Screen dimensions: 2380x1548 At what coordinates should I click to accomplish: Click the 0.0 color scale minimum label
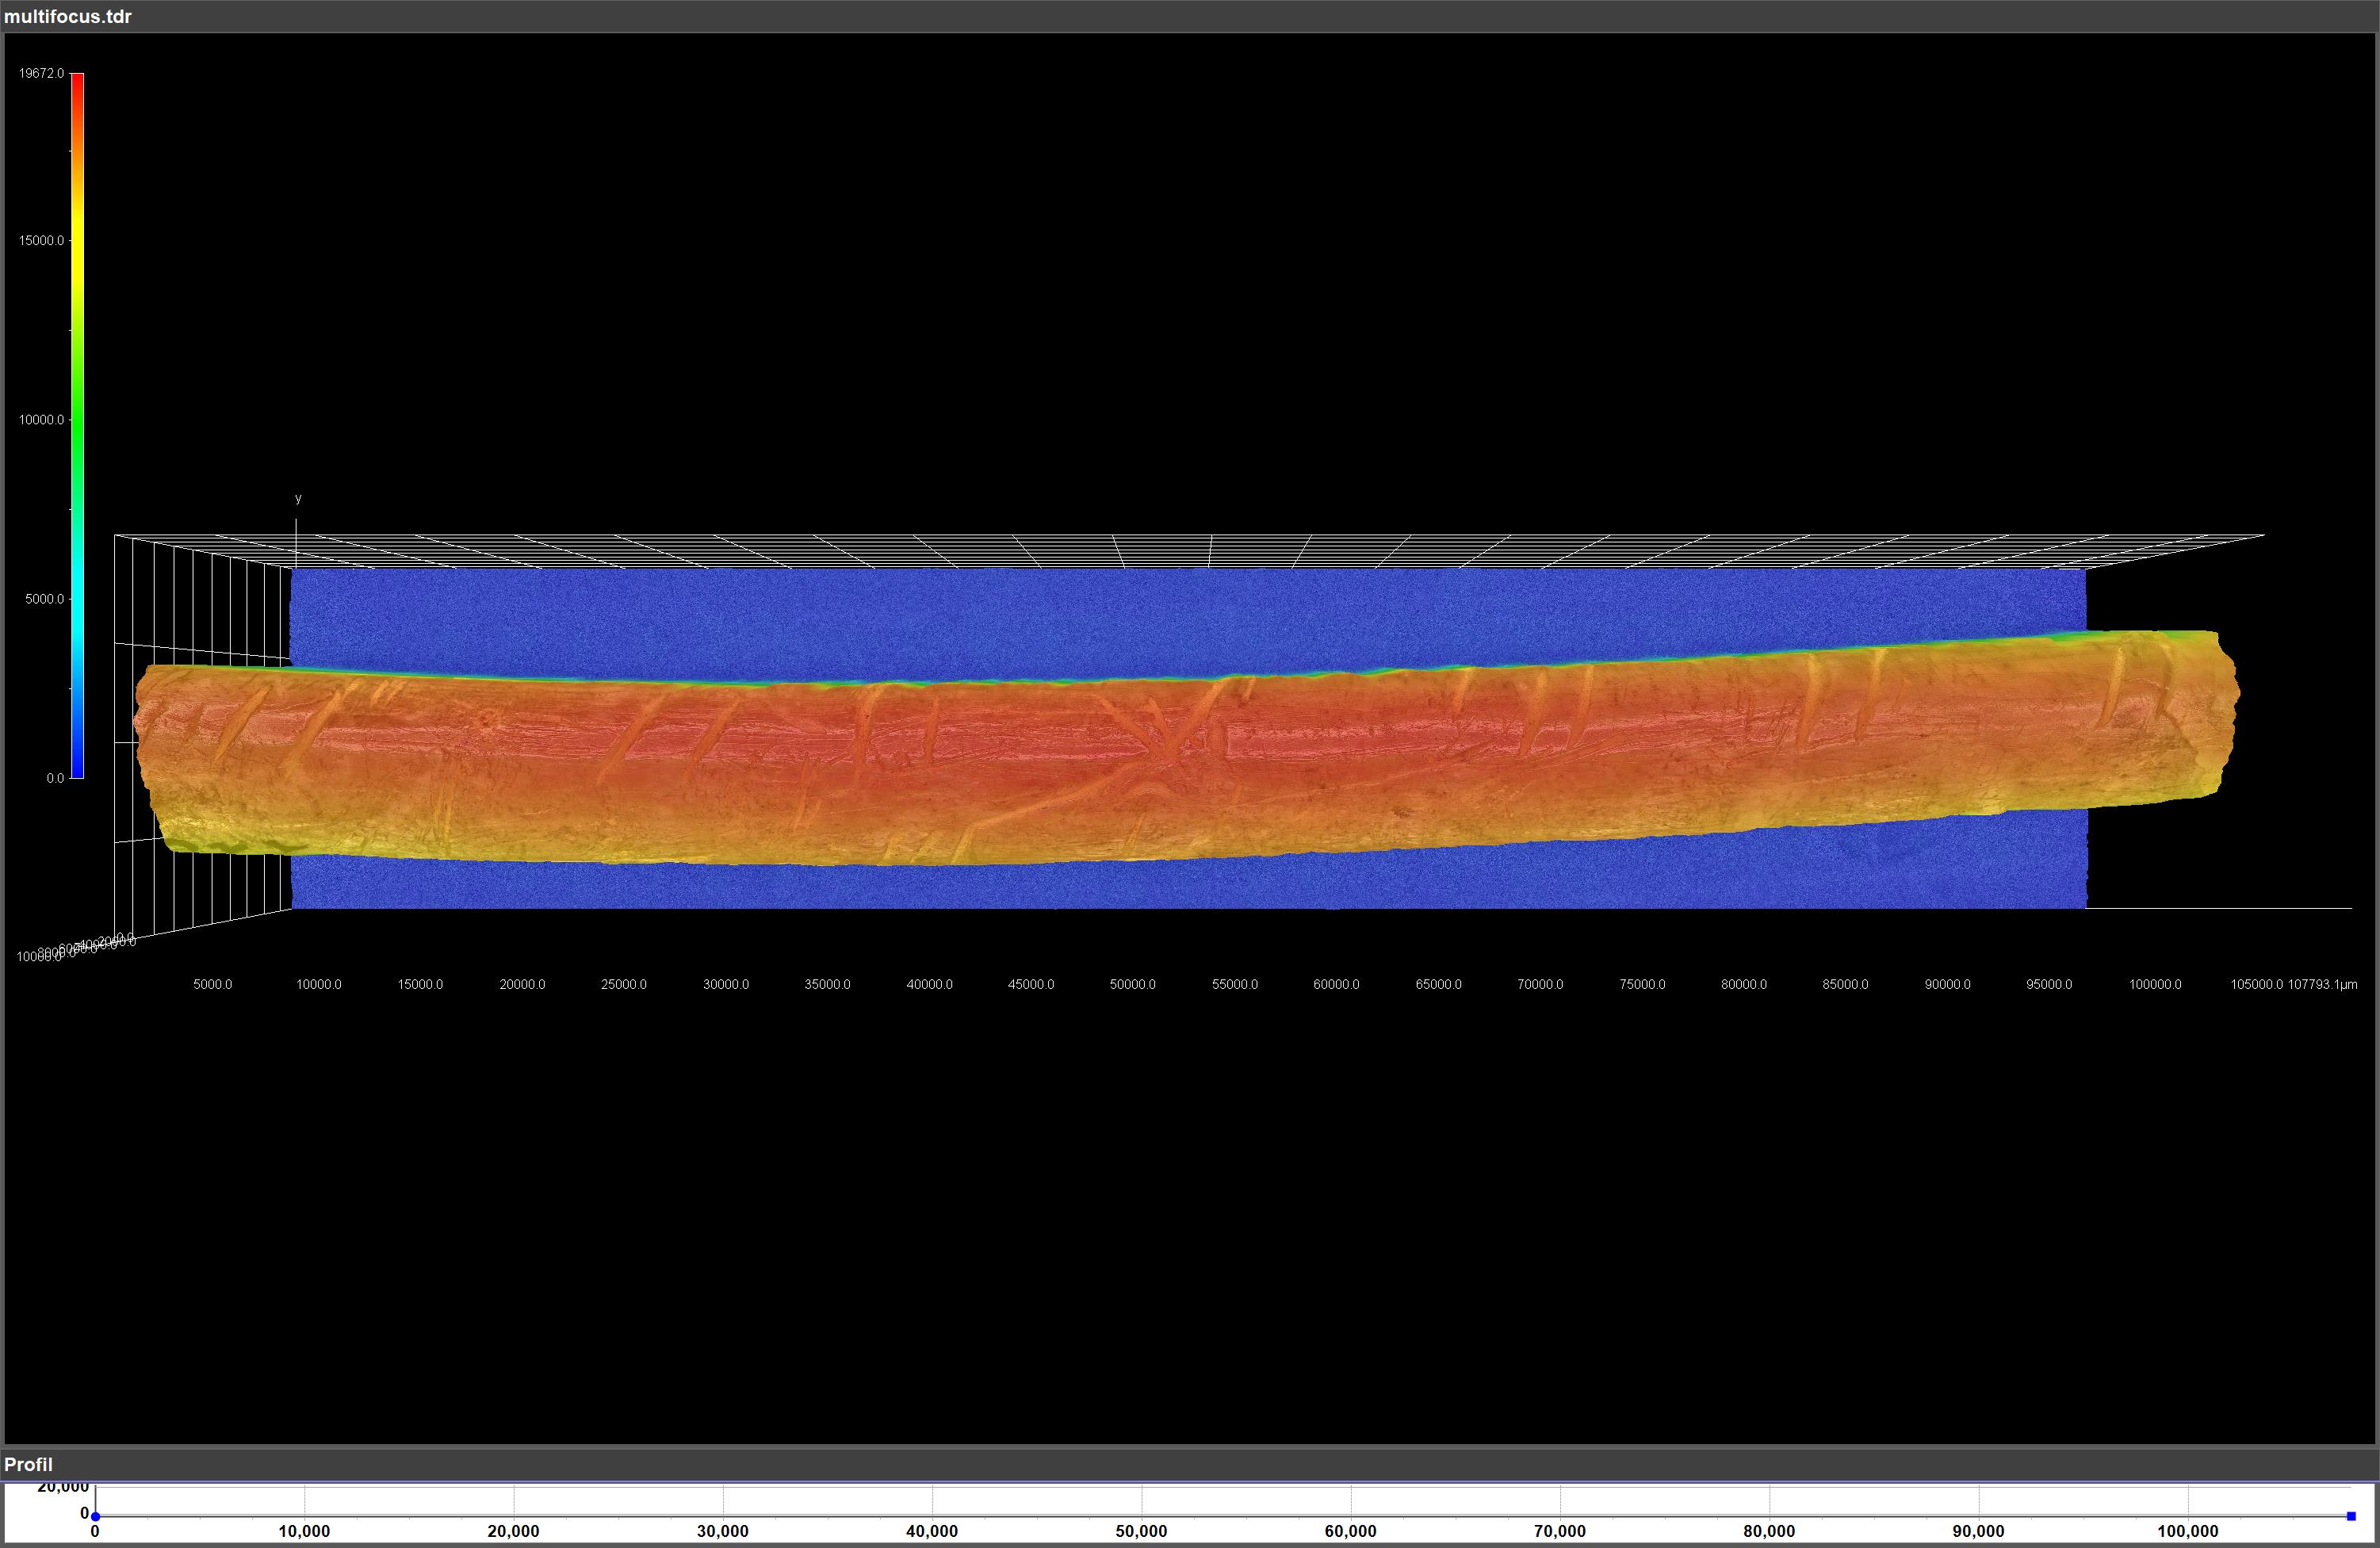coord(55,778)
